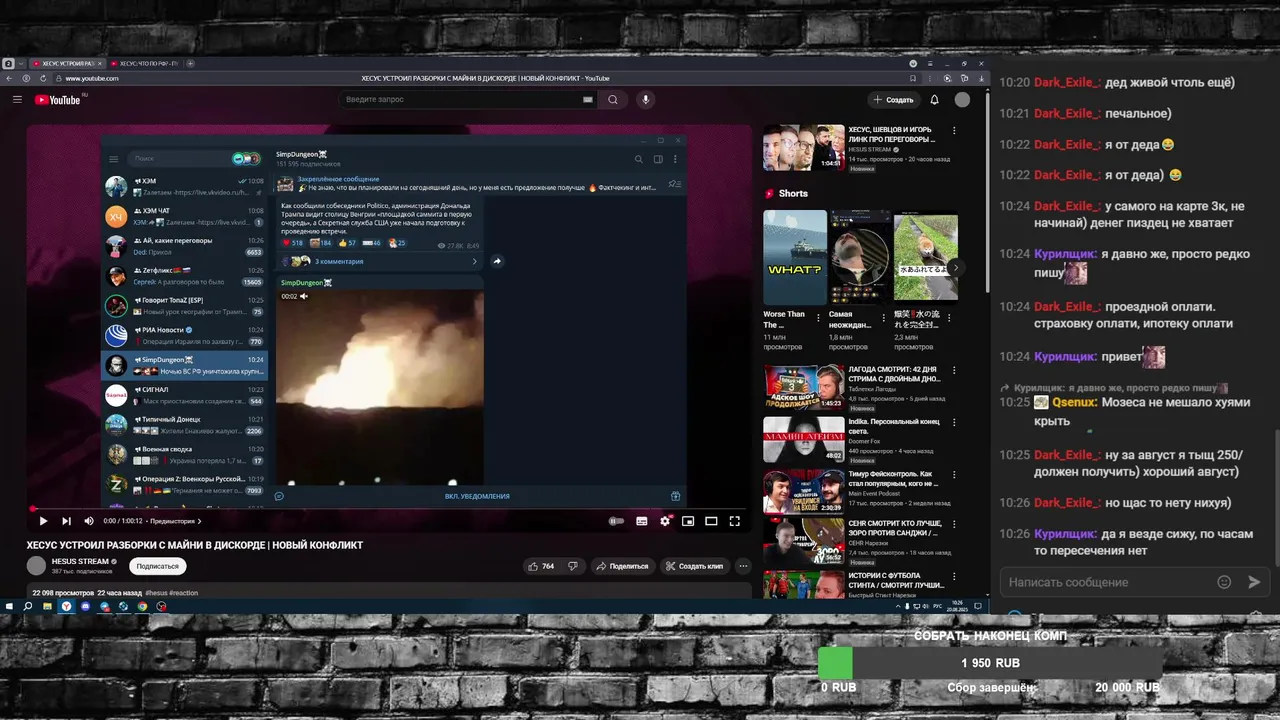Open the ЛАГОДА СМОТРИТ: 42 ДНЯ СТРИМА title

tap(893, 374)
